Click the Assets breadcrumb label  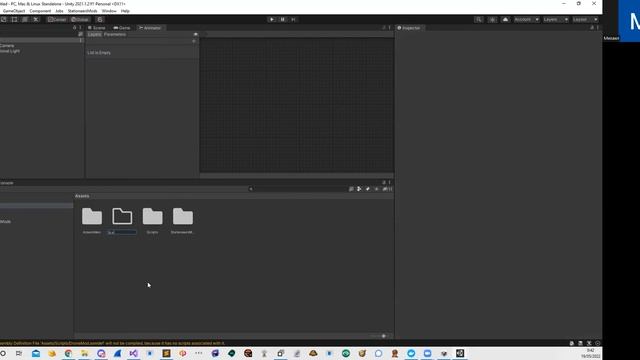tap(82, 196)
